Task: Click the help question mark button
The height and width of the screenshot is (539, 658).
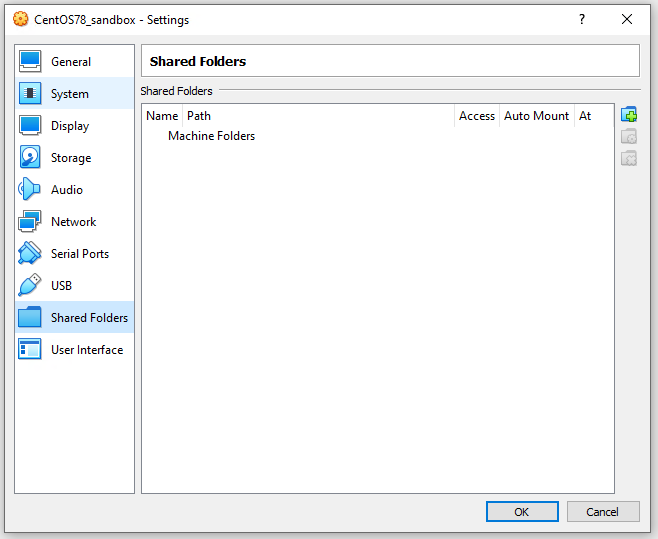Action: point(582,19)
